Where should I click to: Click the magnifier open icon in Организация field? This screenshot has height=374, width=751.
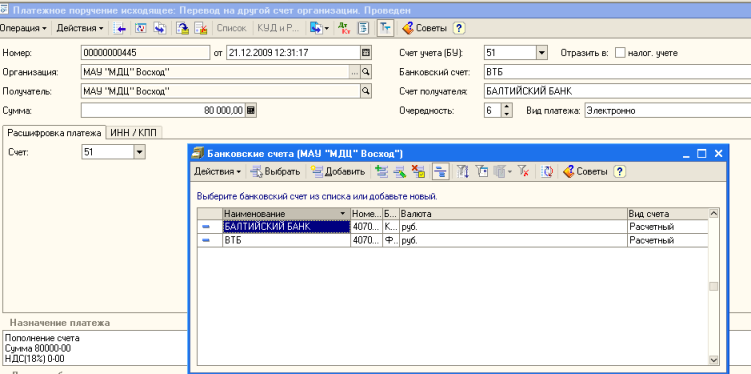pyautogui.click(x=366, y=72)
